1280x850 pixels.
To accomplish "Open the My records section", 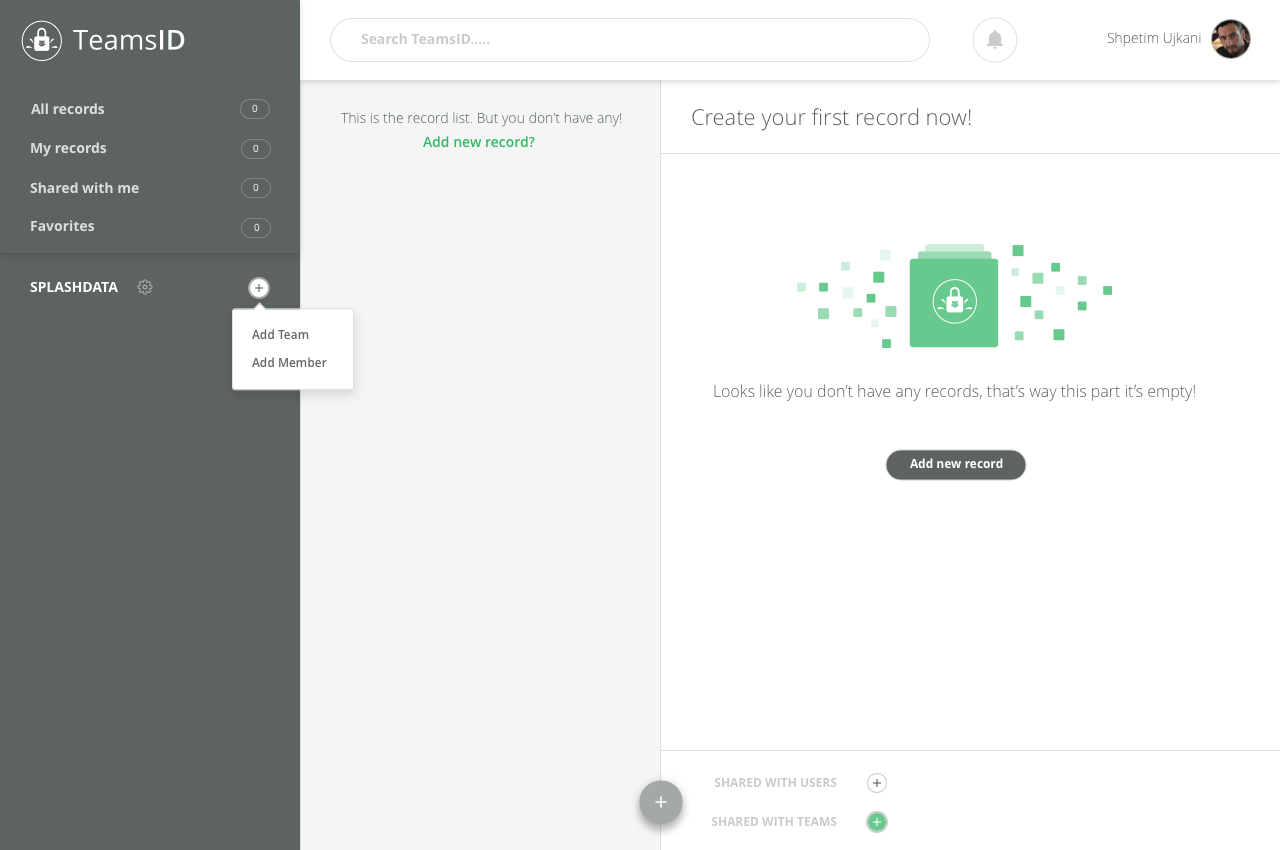I will pos(68,148).
